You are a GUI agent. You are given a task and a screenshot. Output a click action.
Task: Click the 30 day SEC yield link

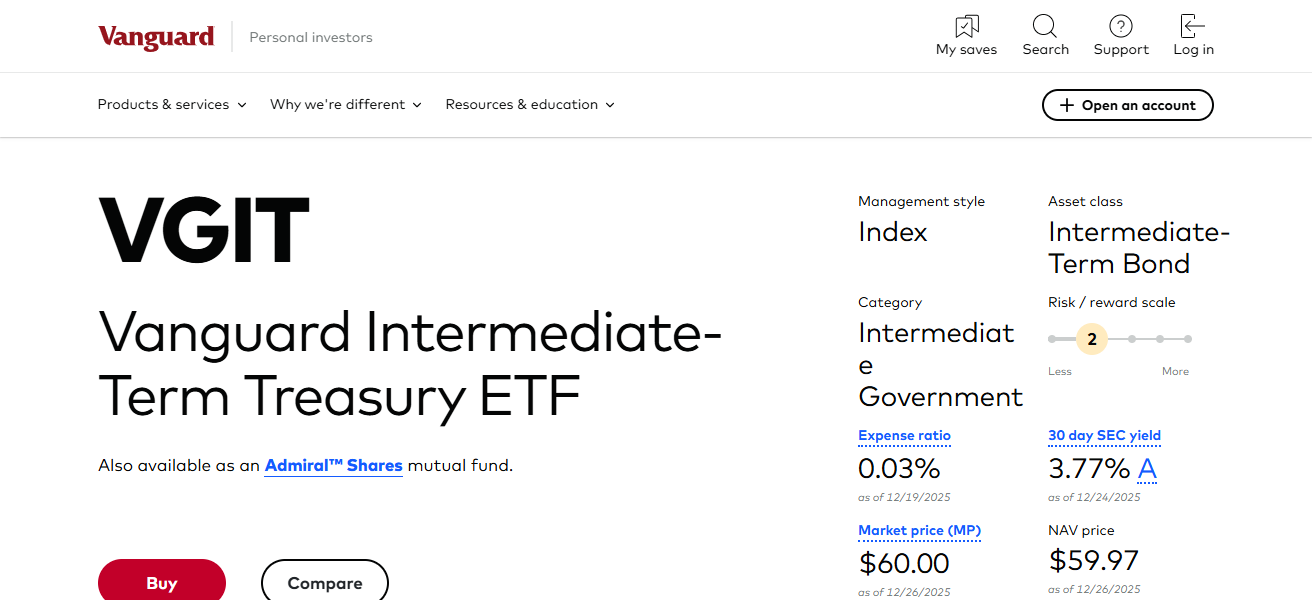(x=1104, y=435)
